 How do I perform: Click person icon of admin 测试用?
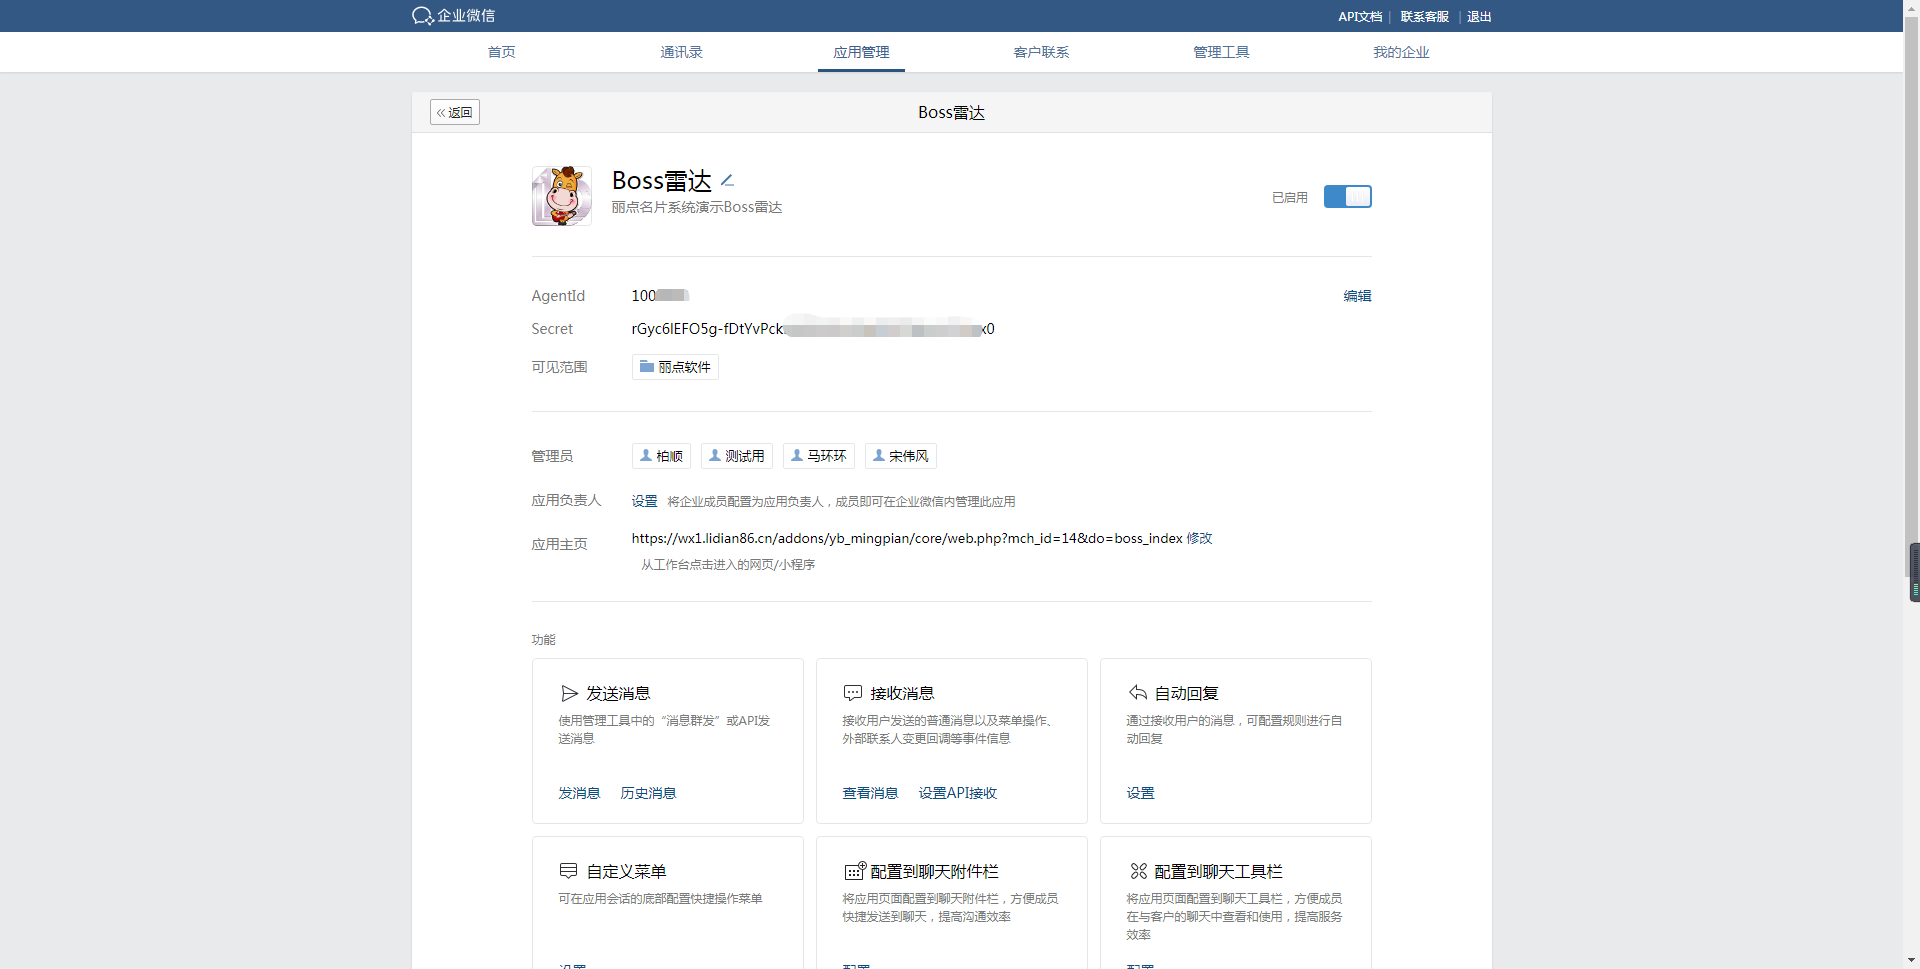click(715, 456)
